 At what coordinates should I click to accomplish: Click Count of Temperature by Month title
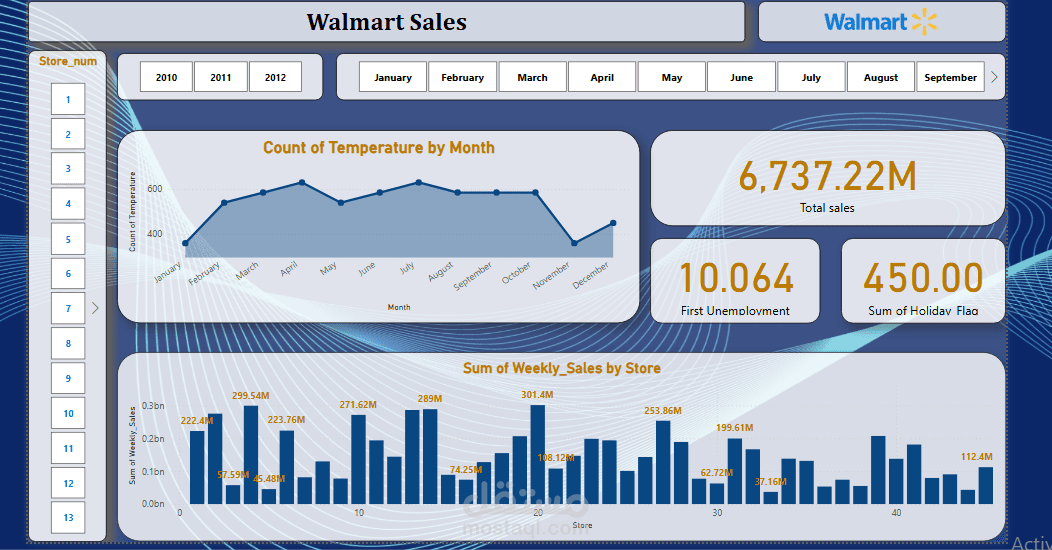point(378,148)
